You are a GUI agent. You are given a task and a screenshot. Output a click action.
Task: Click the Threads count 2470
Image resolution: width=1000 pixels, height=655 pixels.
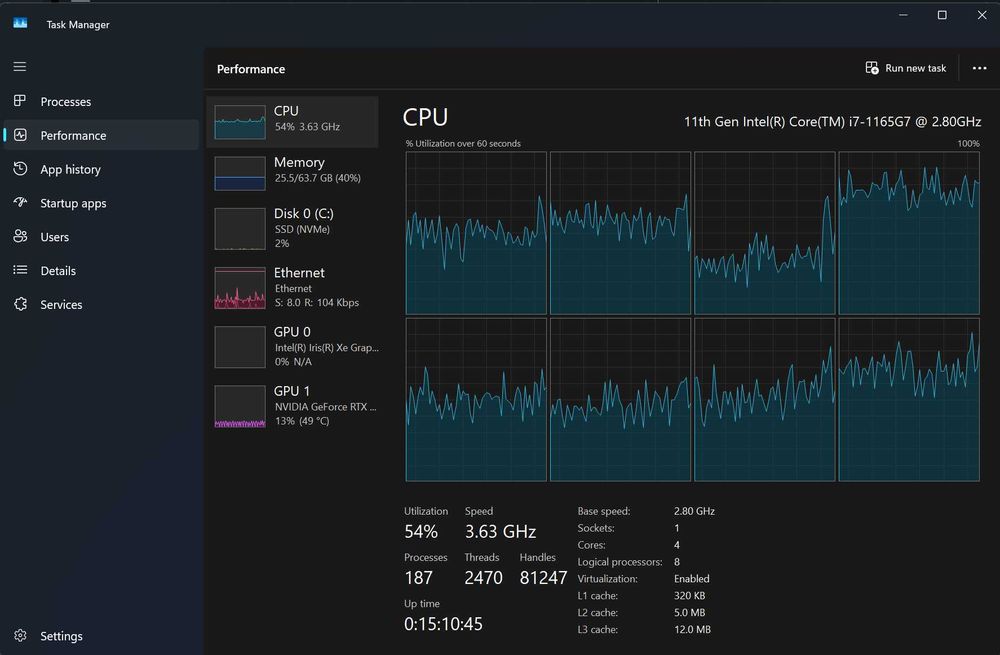[x=483, y=578]
